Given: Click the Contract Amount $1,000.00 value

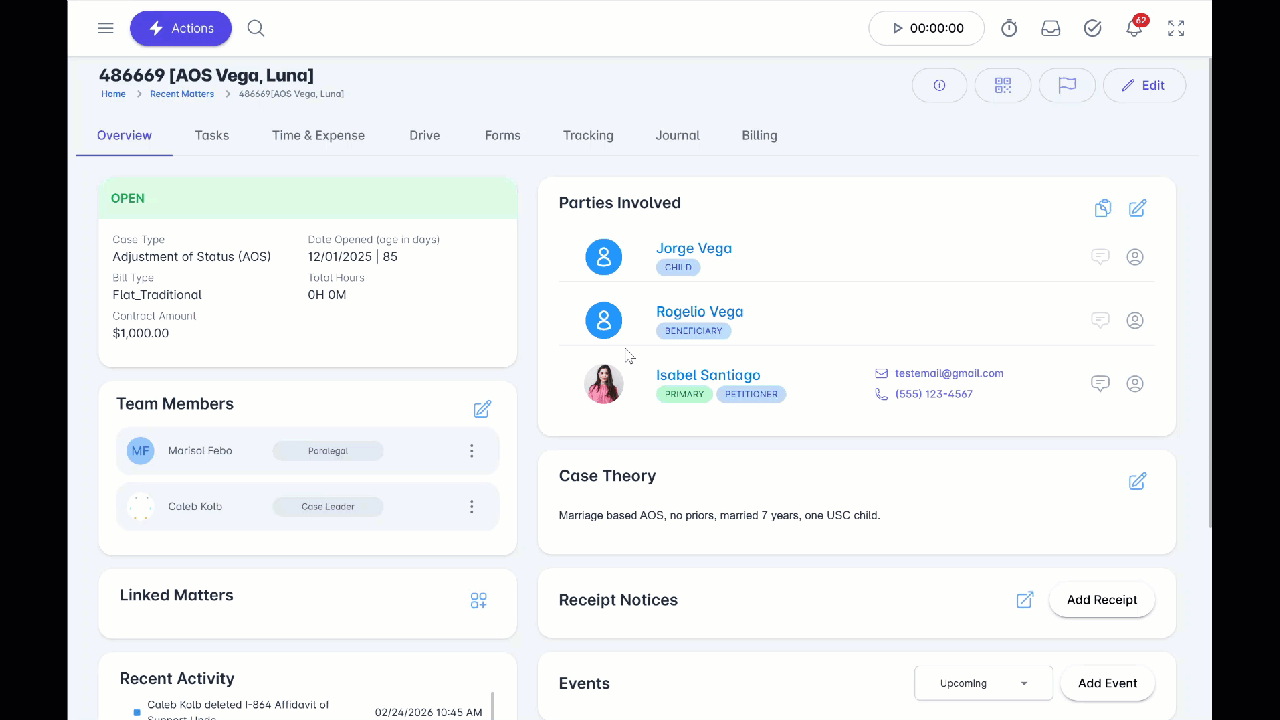Looking at the screenshot, I should (x=141, y=333).
